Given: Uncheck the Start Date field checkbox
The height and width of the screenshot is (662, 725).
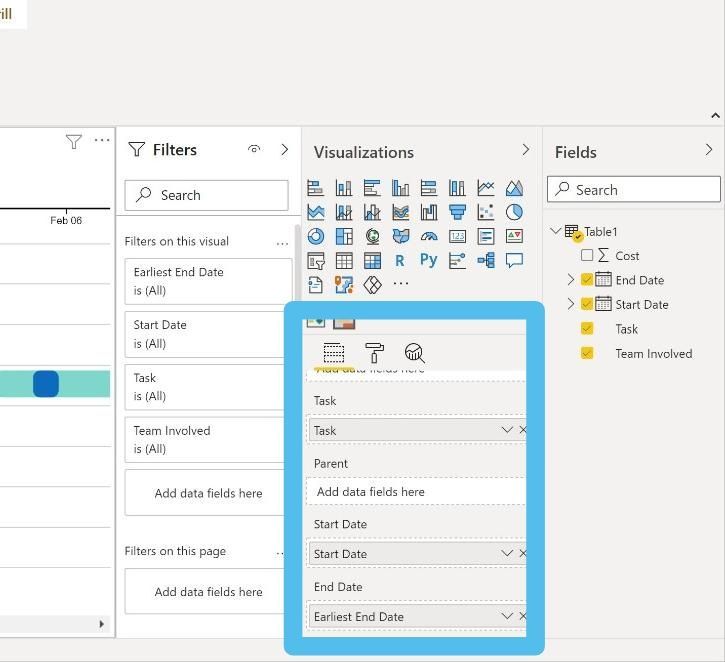Looking at the screenshot, I should tap(587, 304).
